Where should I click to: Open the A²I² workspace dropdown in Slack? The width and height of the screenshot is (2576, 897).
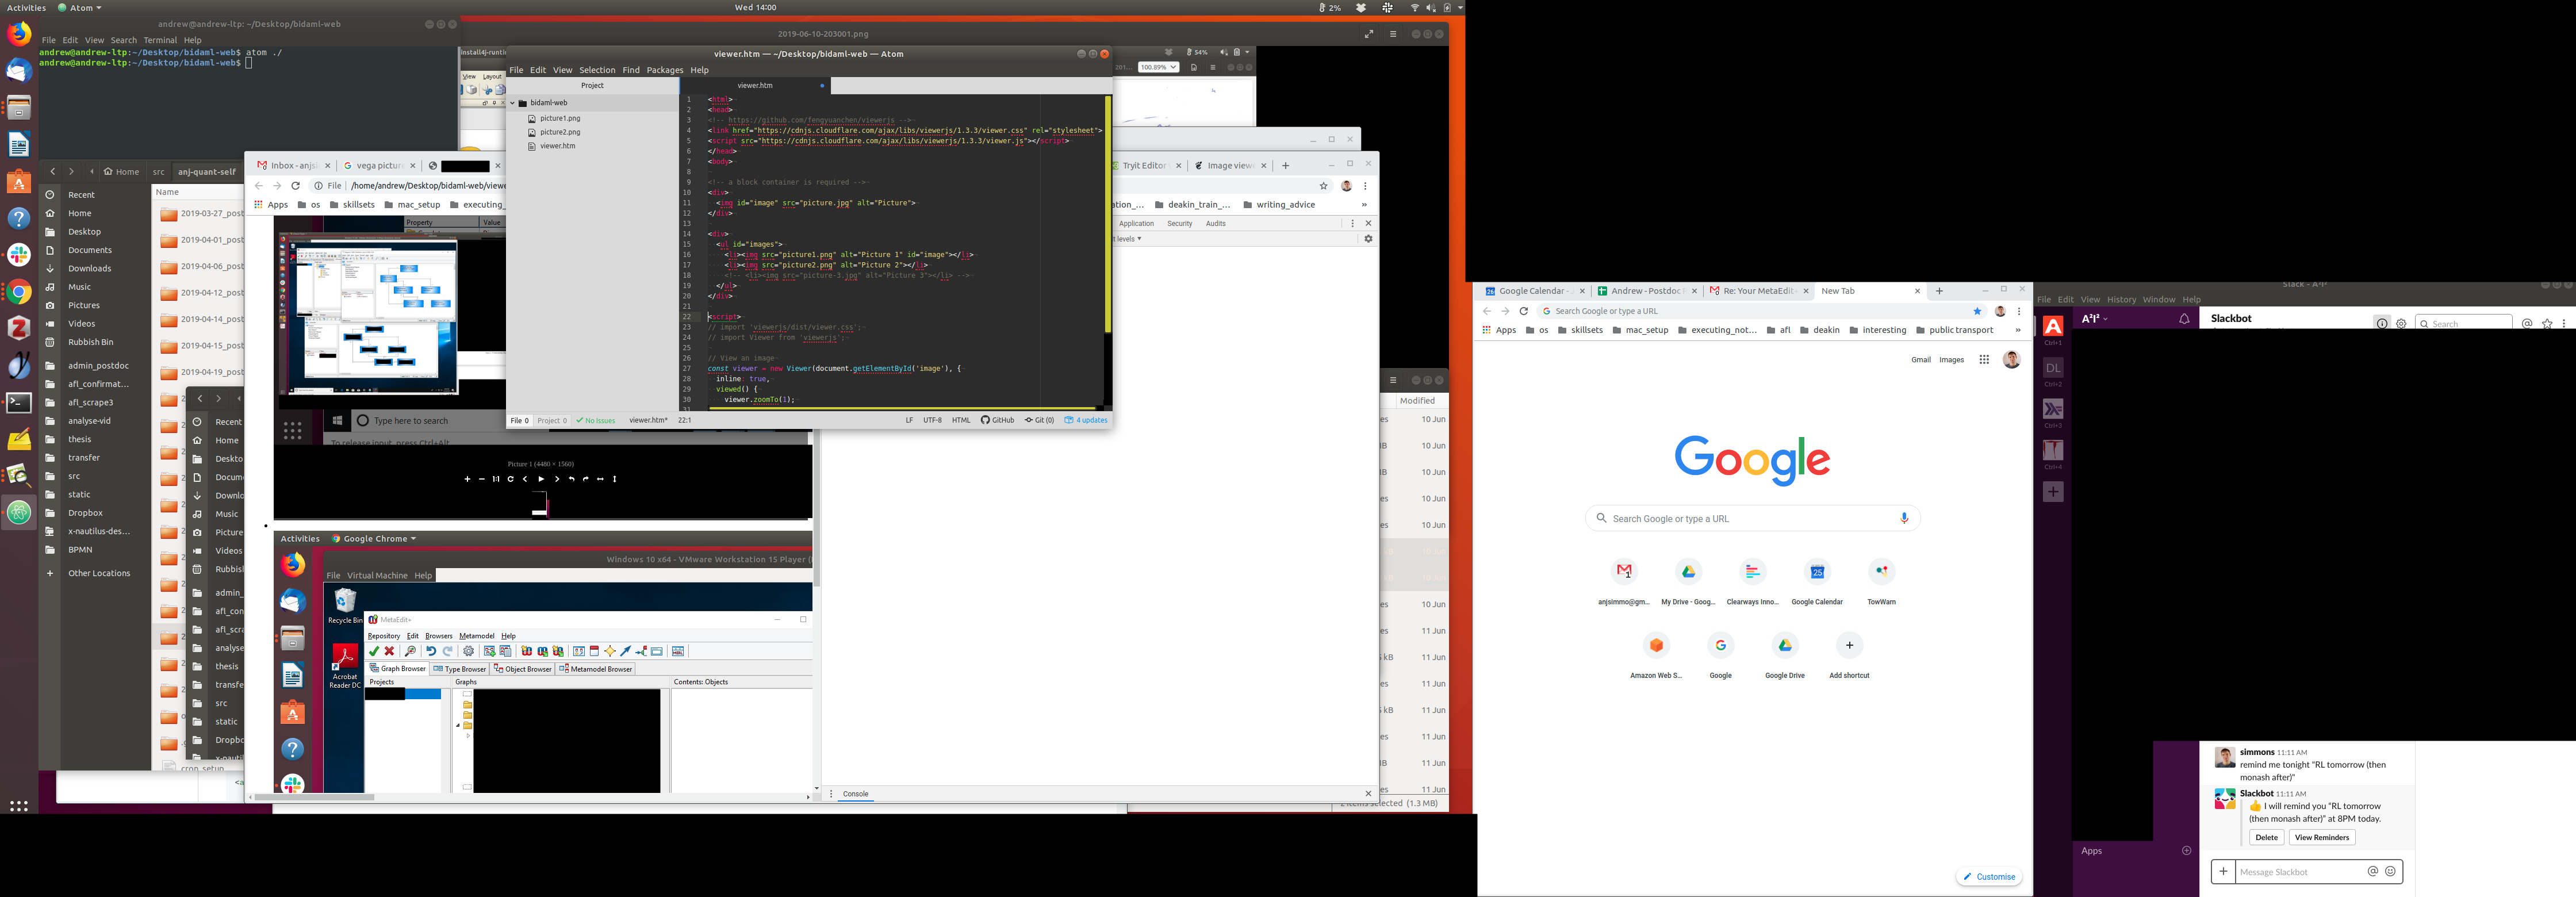point(2095,319)
